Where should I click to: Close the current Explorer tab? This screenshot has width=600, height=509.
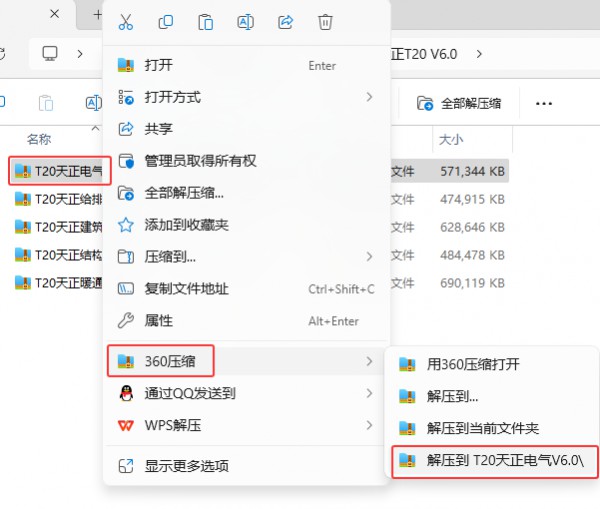pyautogui.click(x=55, y=14)
